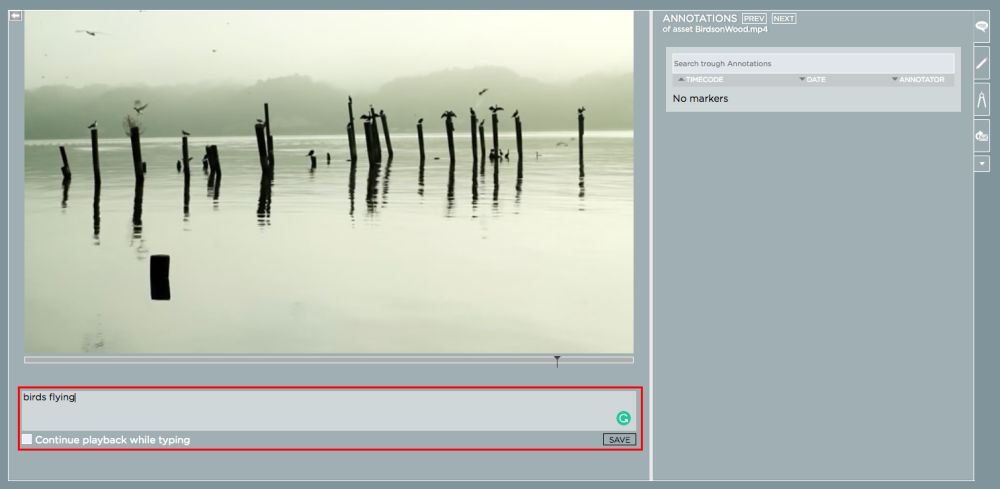
Task: Enable Continue playback while typing
Action: [x=27, y=440]
